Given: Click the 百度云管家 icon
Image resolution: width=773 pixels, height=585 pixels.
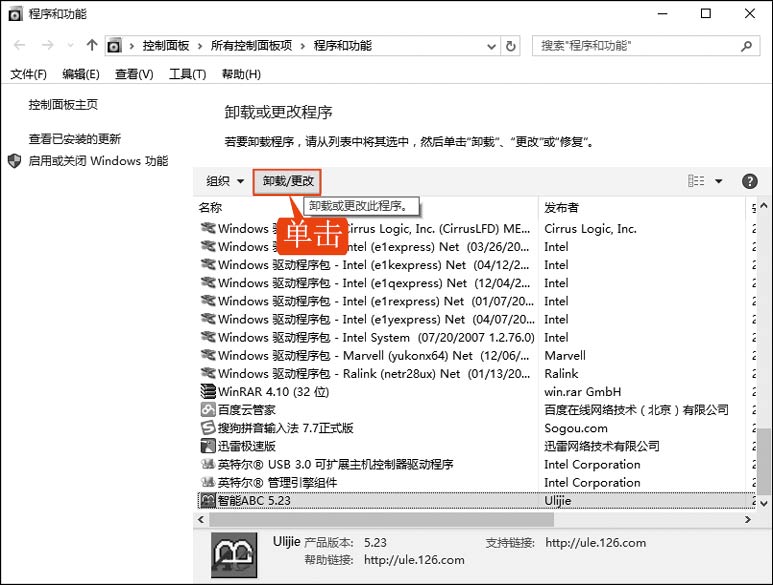Looking at the screenshot, I should tap(208, 410).
